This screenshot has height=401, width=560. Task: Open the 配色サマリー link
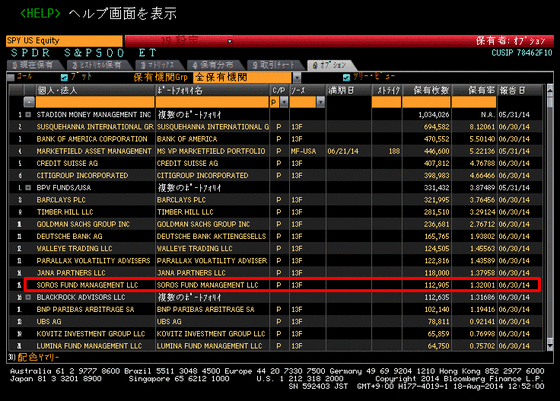38,357
